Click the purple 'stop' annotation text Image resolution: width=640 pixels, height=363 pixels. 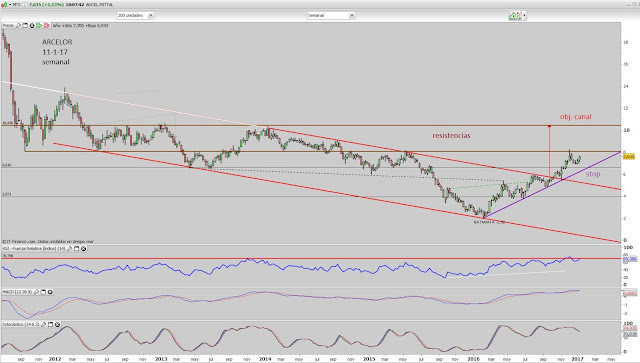pyautogui.click(x=593, y=174)
